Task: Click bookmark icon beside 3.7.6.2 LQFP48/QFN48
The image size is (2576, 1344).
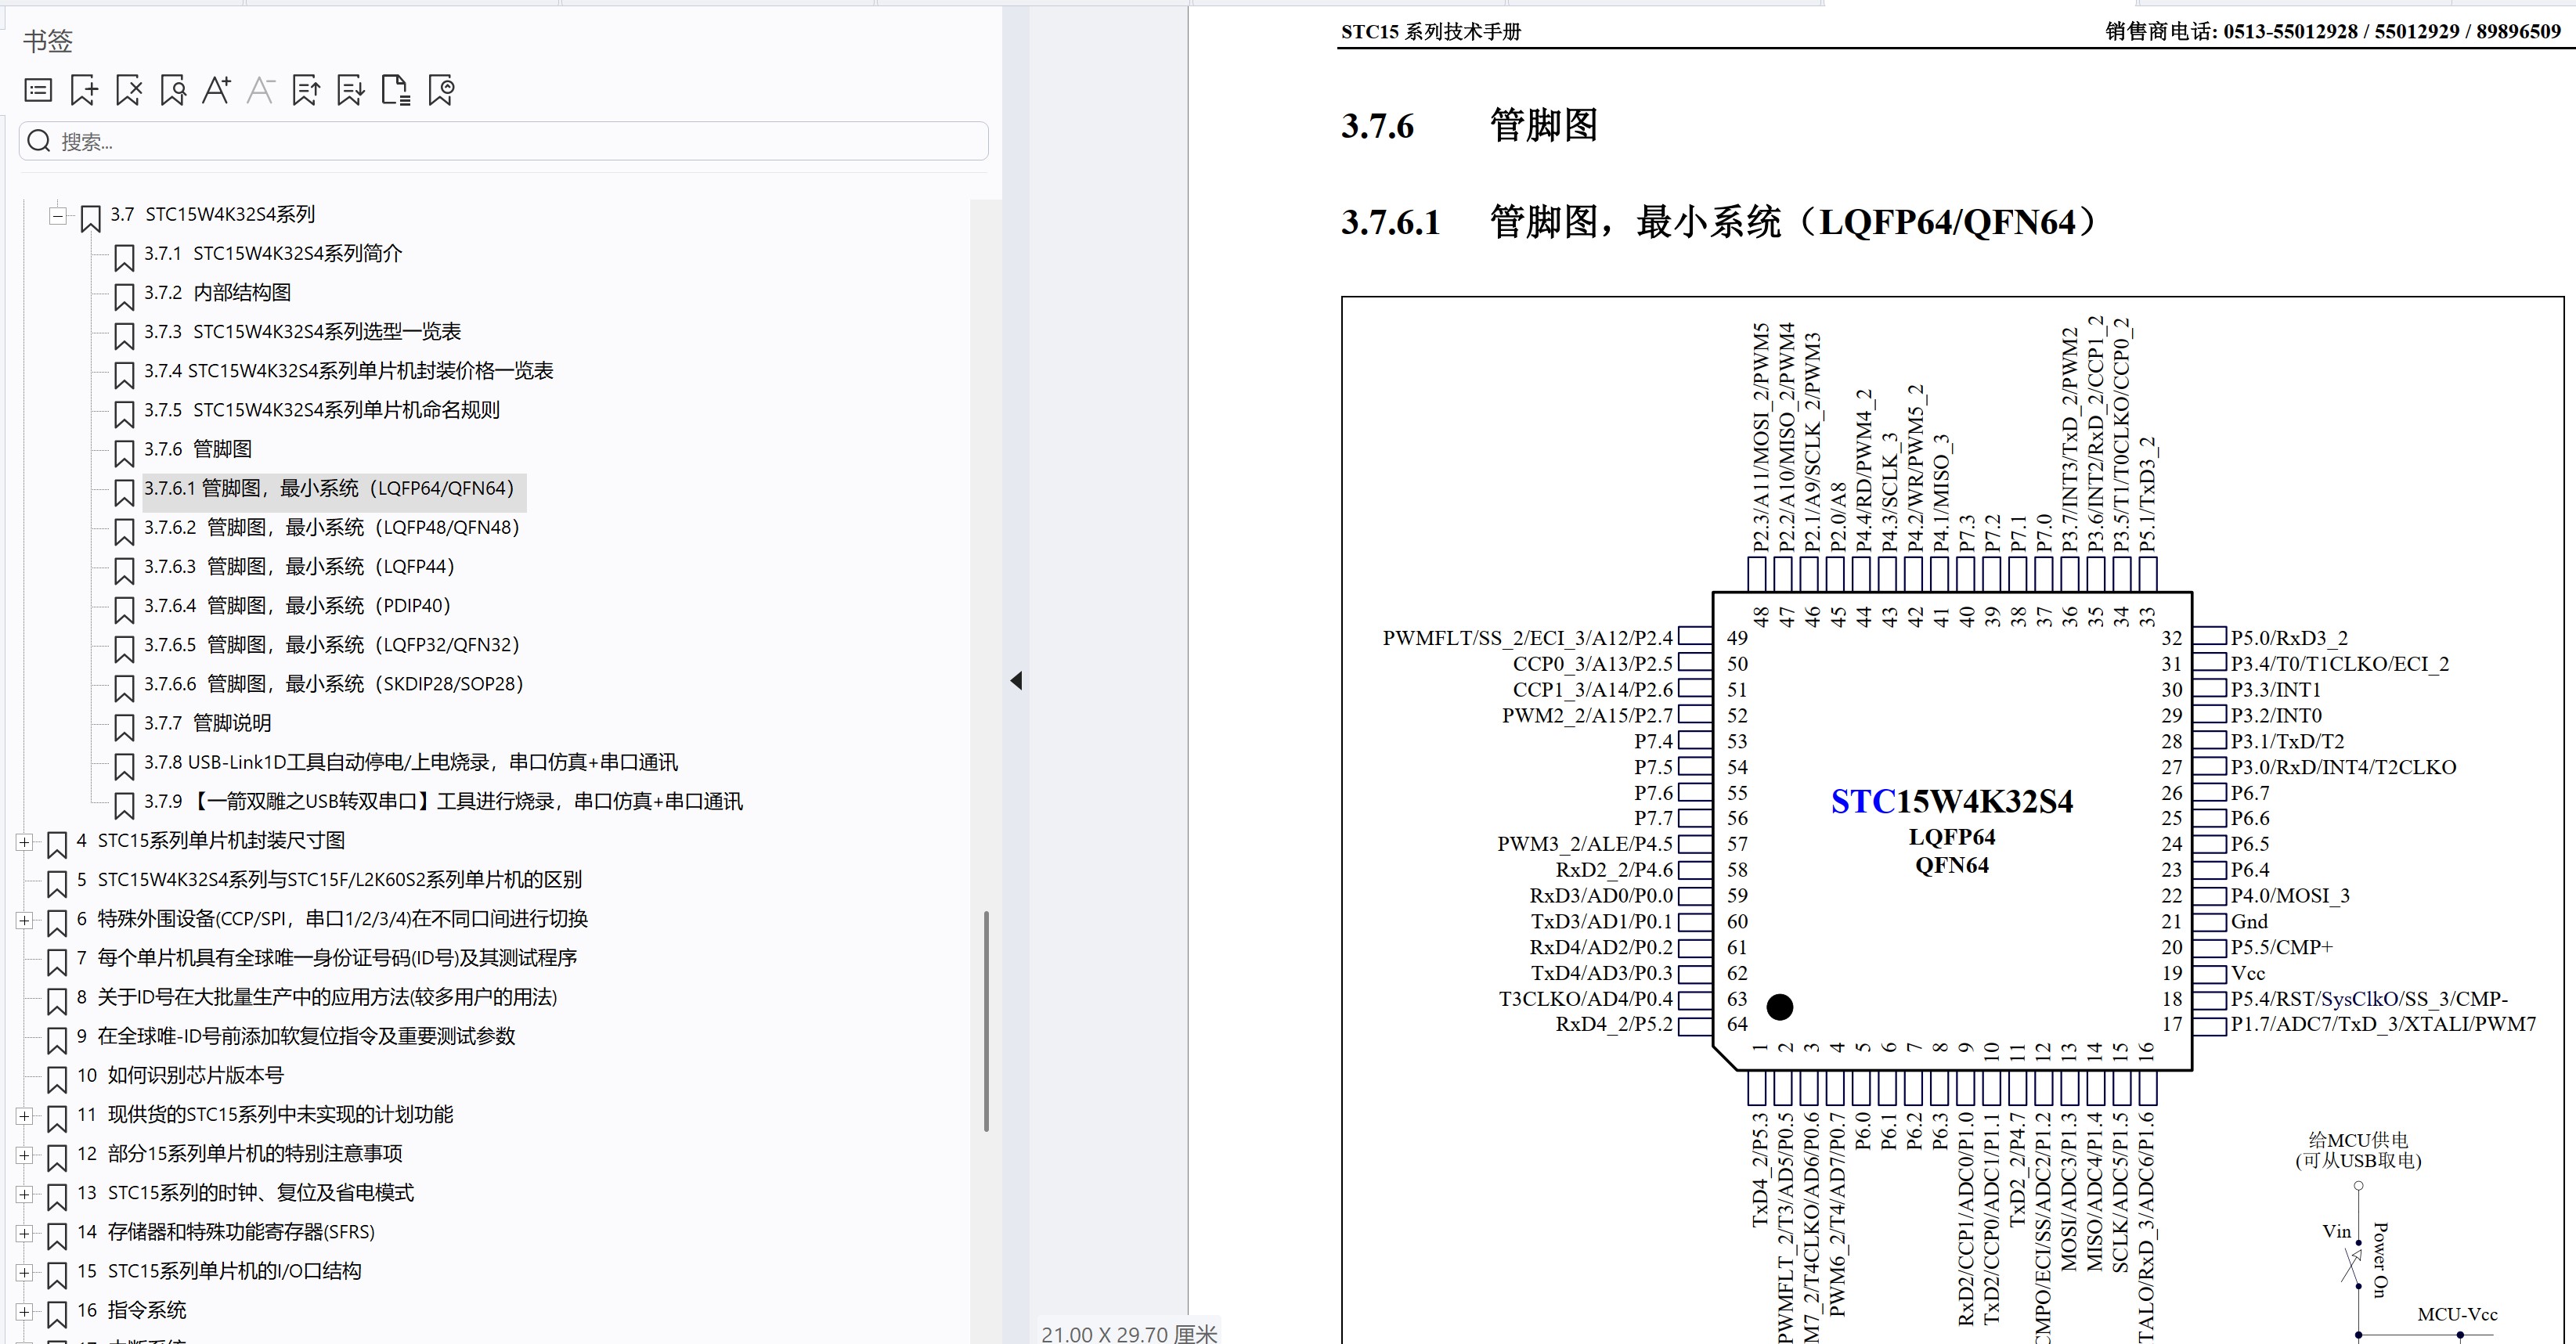Action: pos(124,531)
